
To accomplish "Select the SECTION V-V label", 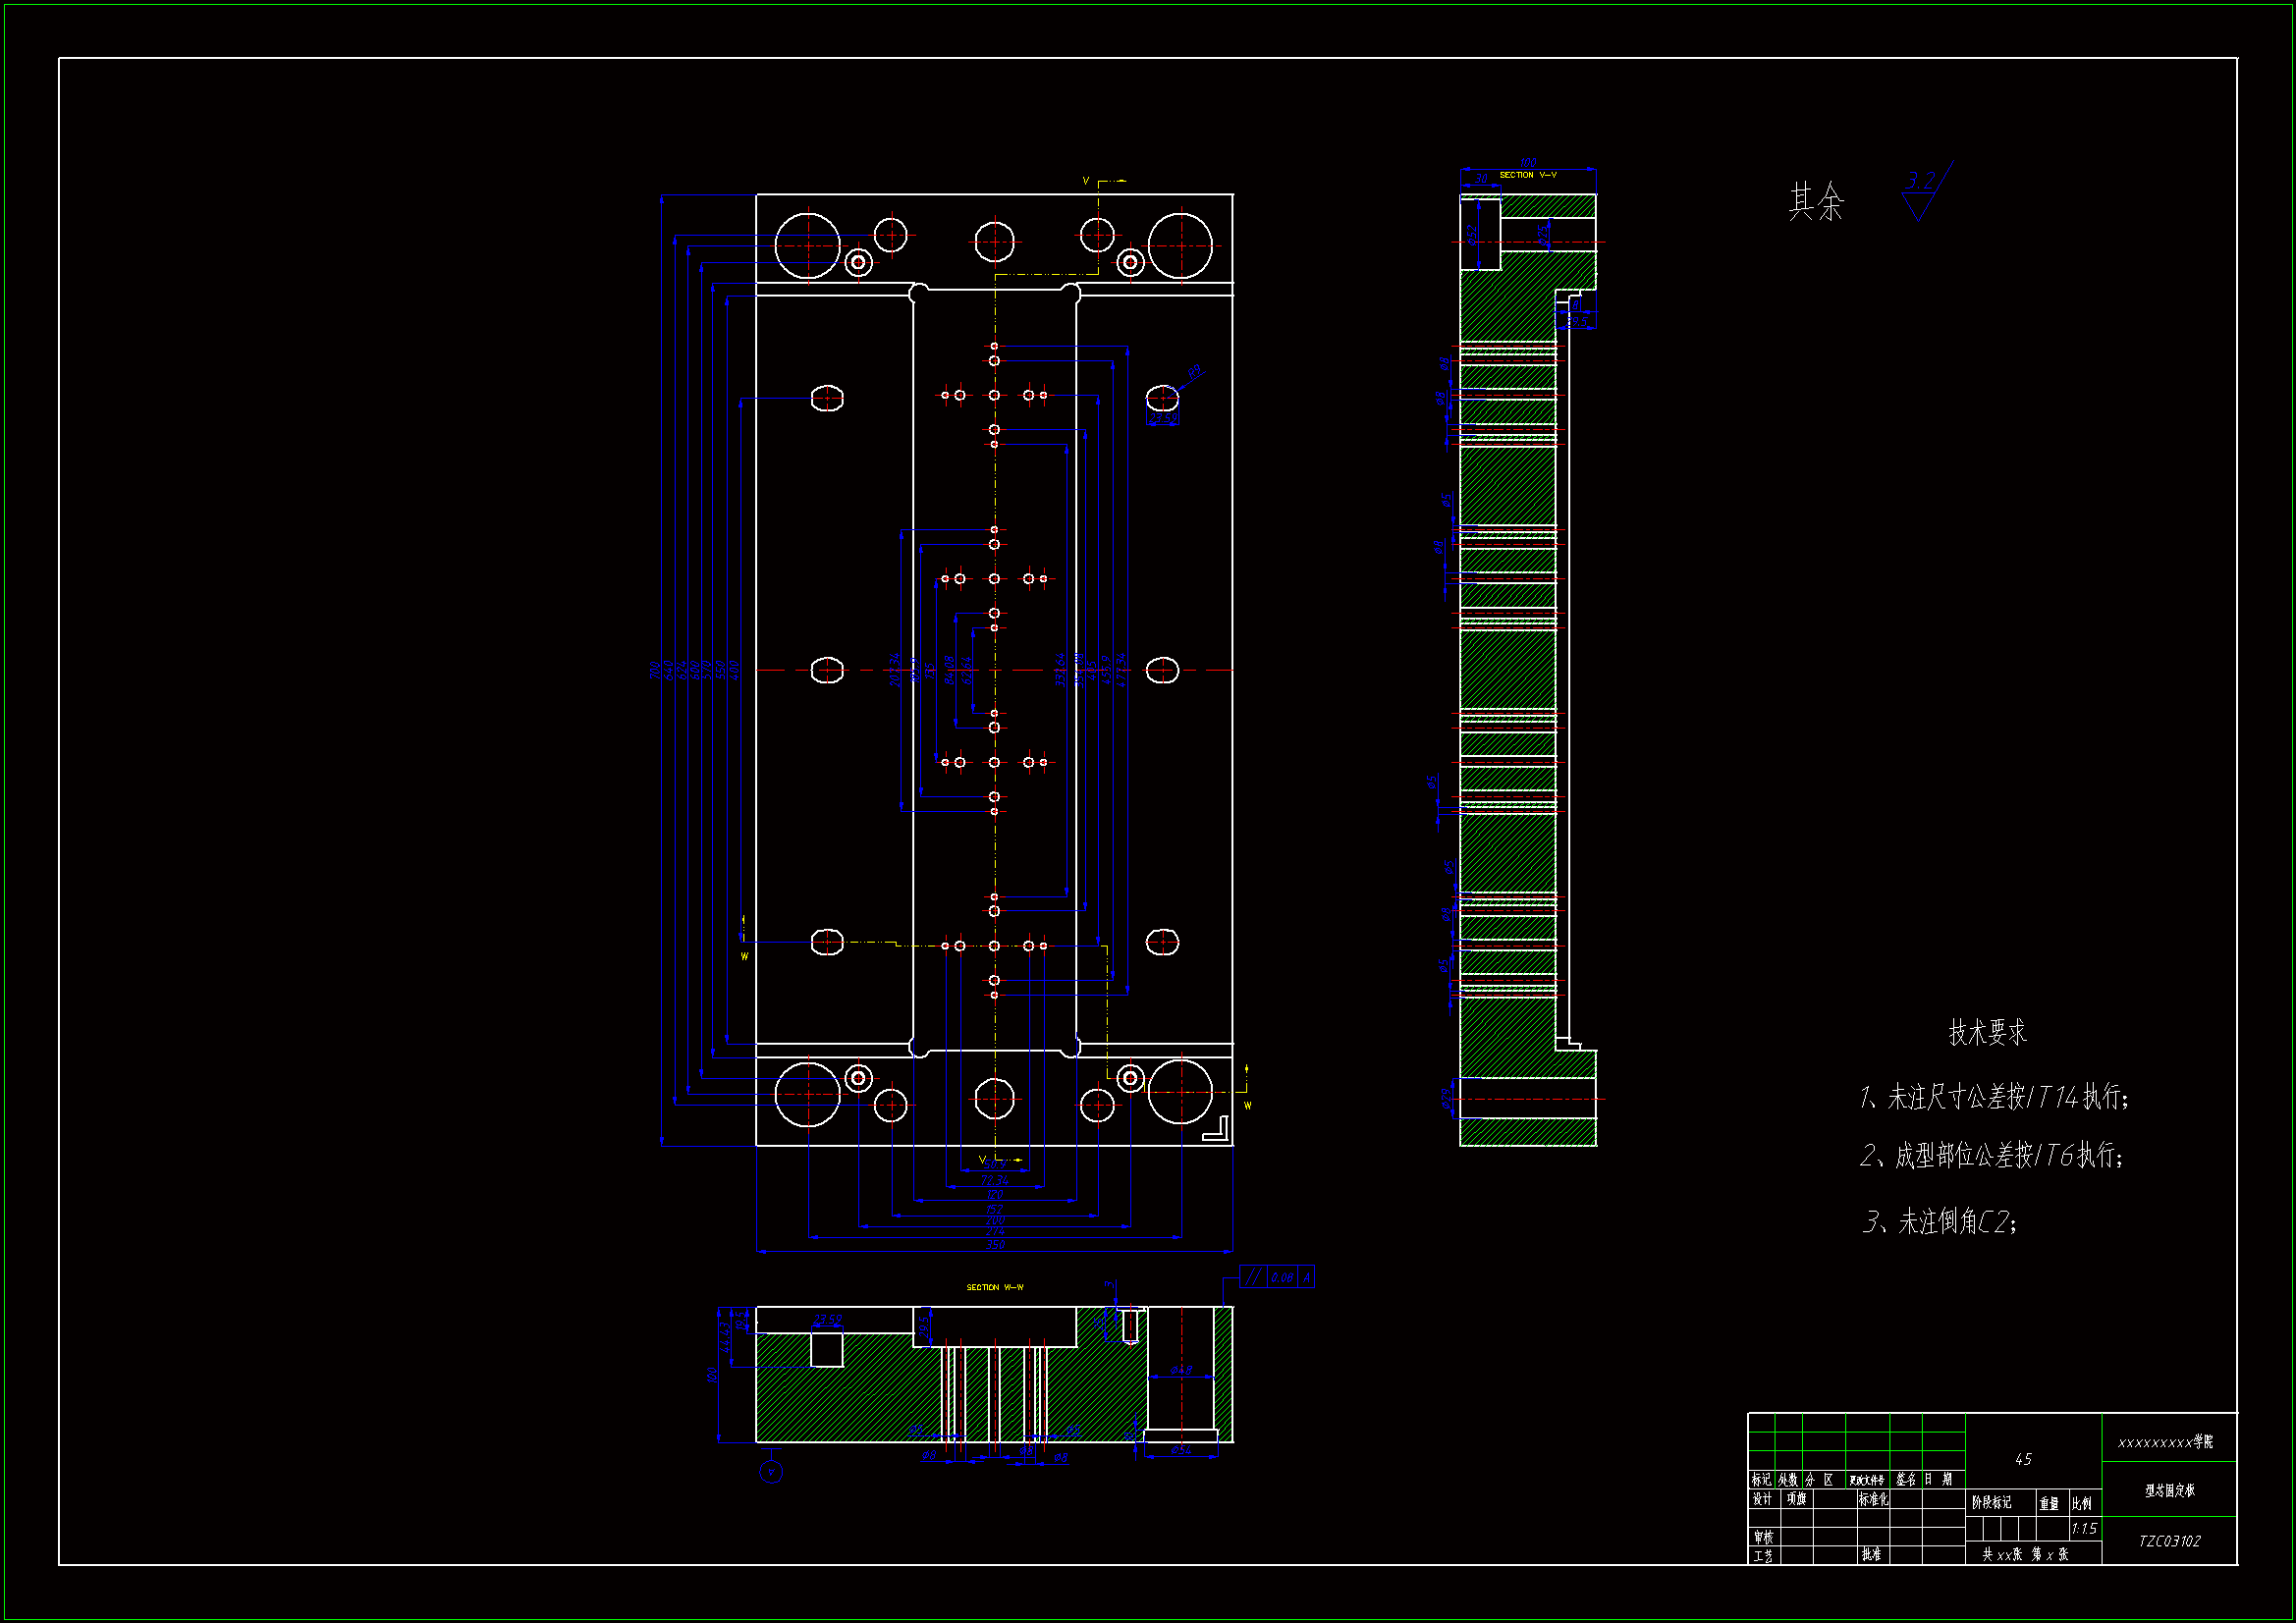I will pyautogui.click(x=1527, y=175).
